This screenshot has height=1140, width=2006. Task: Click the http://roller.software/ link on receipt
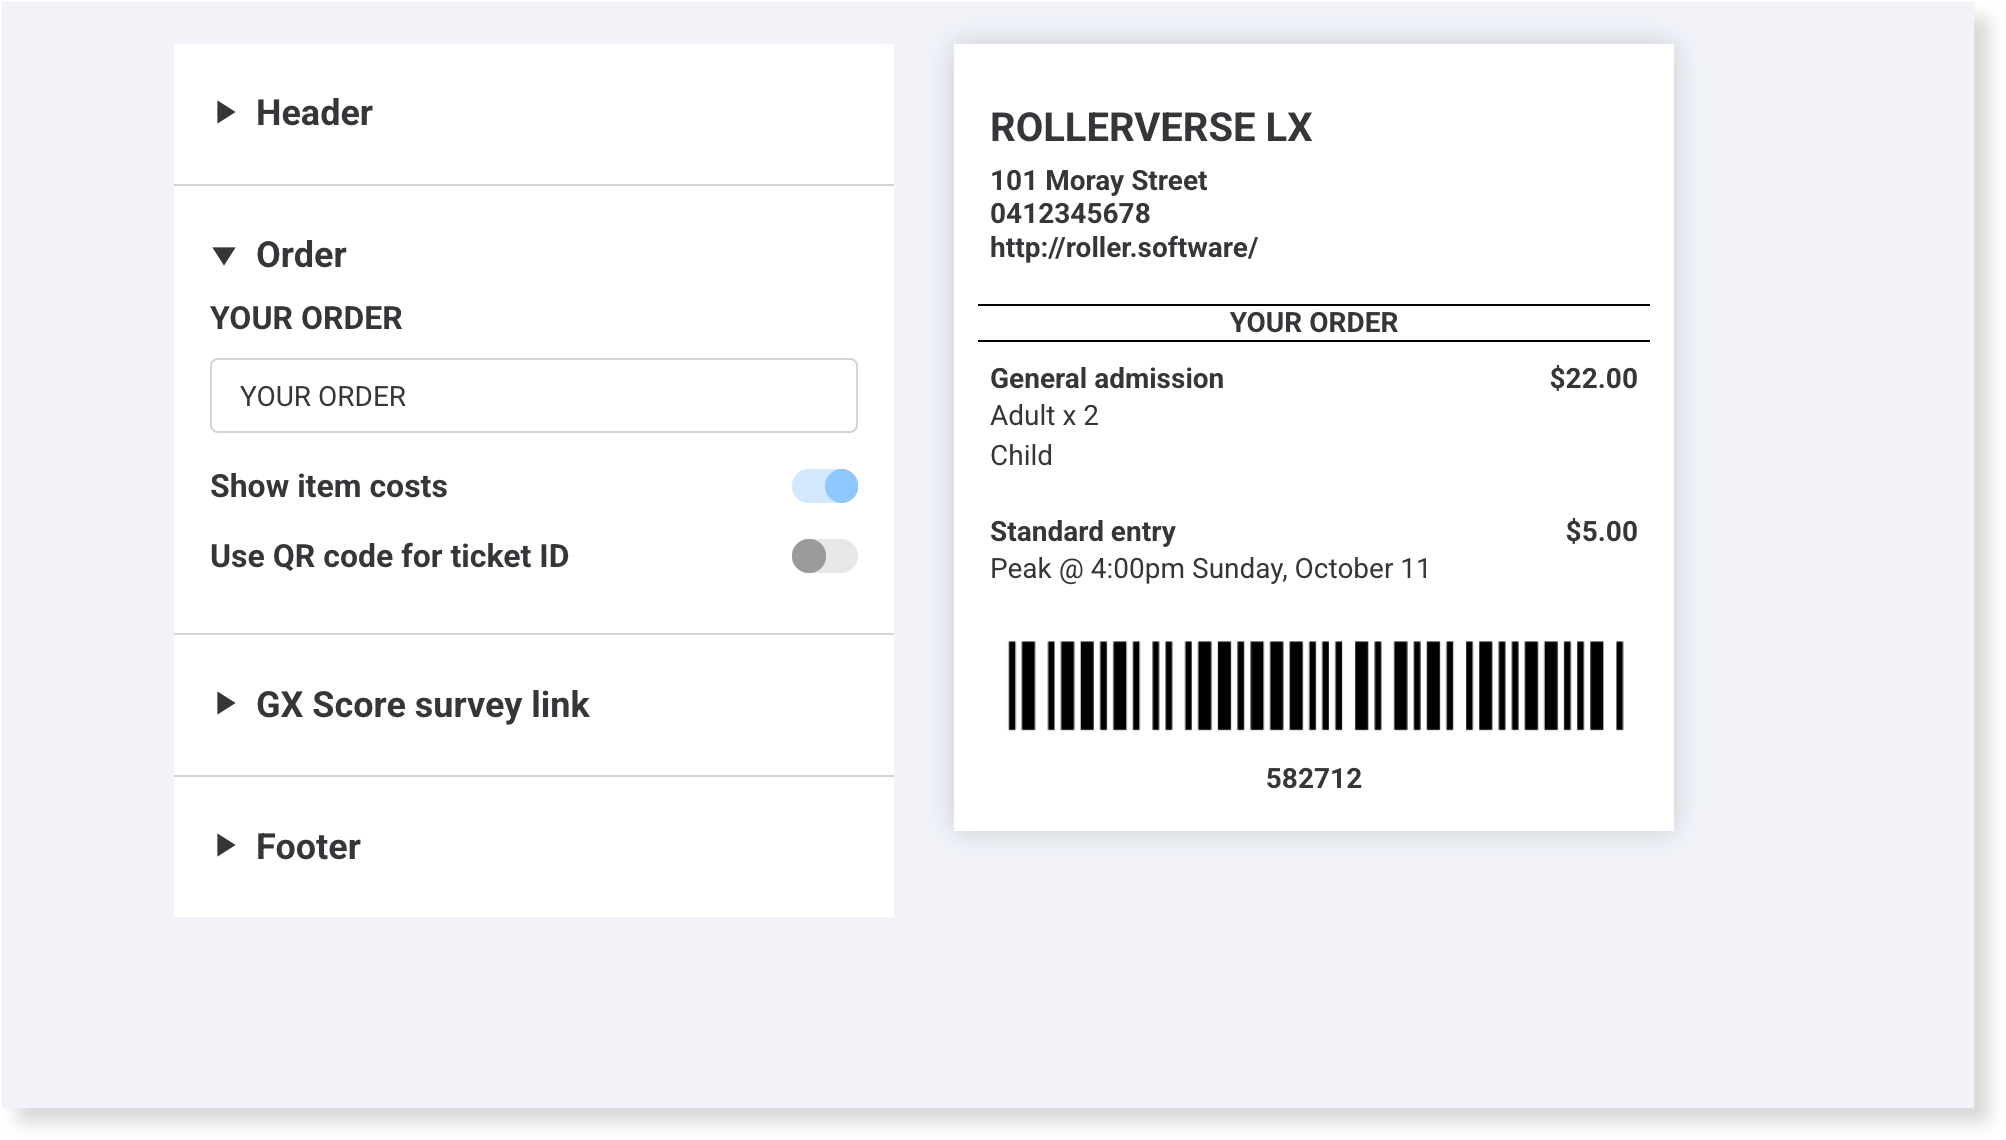point(1124,248)
